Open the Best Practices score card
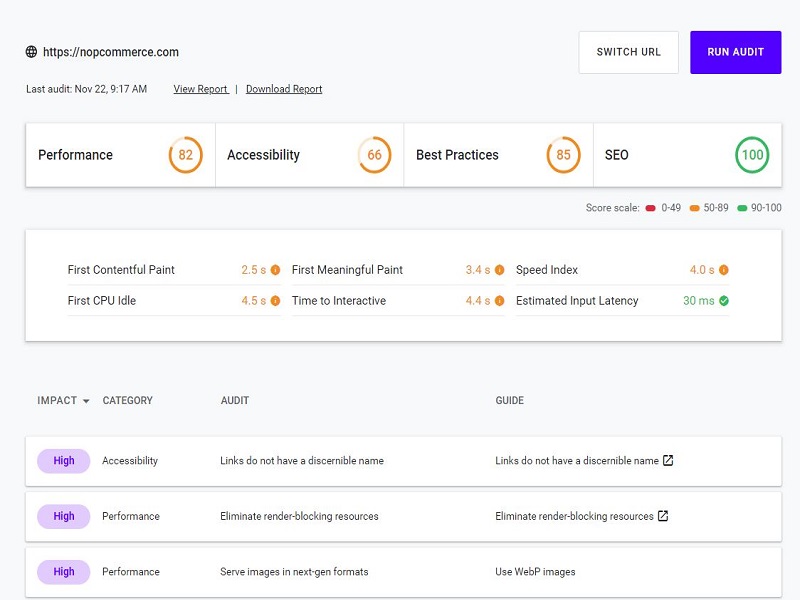 tap(498, 155)
